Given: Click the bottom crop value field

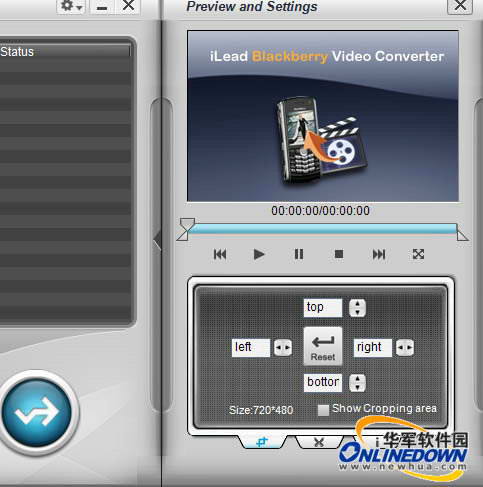Looking at the screenshot, I should point(323,382).
